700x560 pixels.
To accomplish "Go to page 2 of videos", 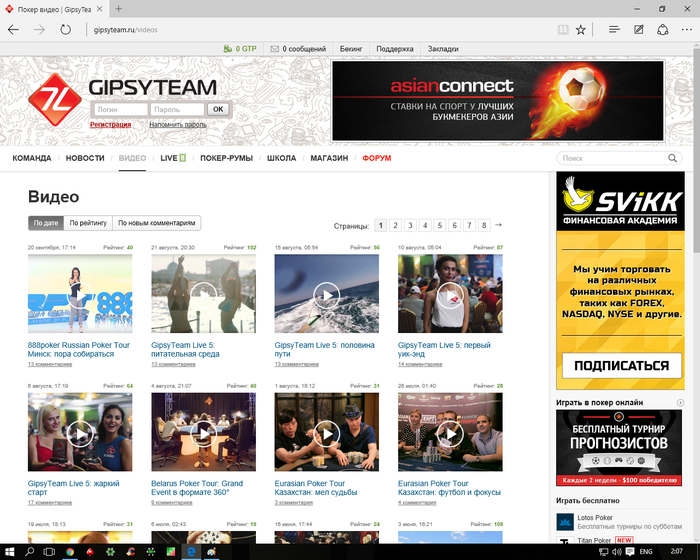I will (395, 226).
